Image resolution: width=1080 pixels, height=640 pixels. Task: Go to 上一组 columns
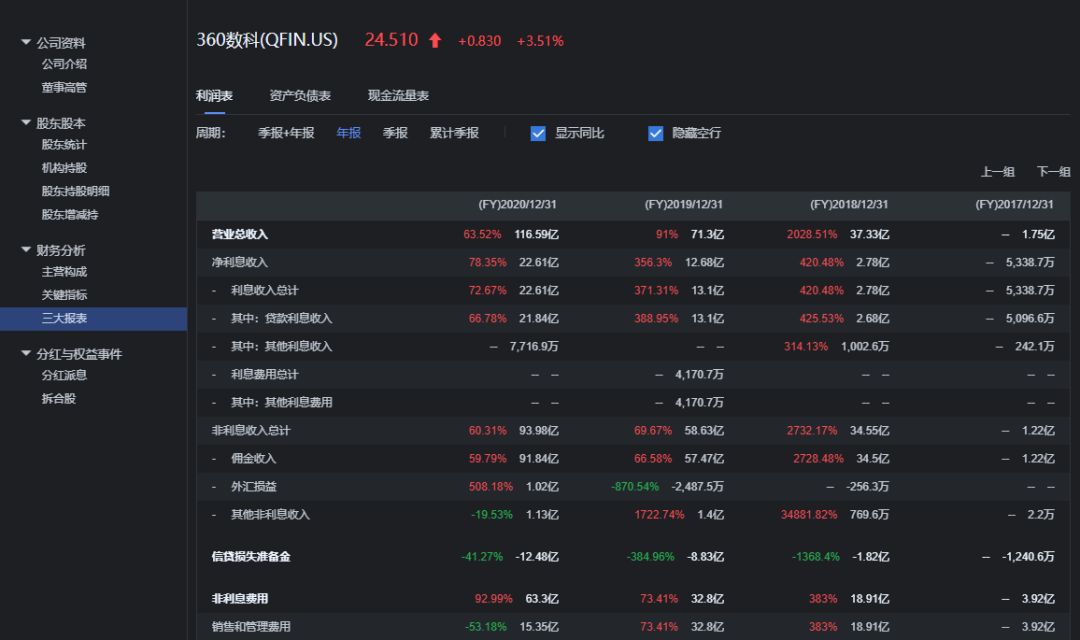tap(997, 172)
